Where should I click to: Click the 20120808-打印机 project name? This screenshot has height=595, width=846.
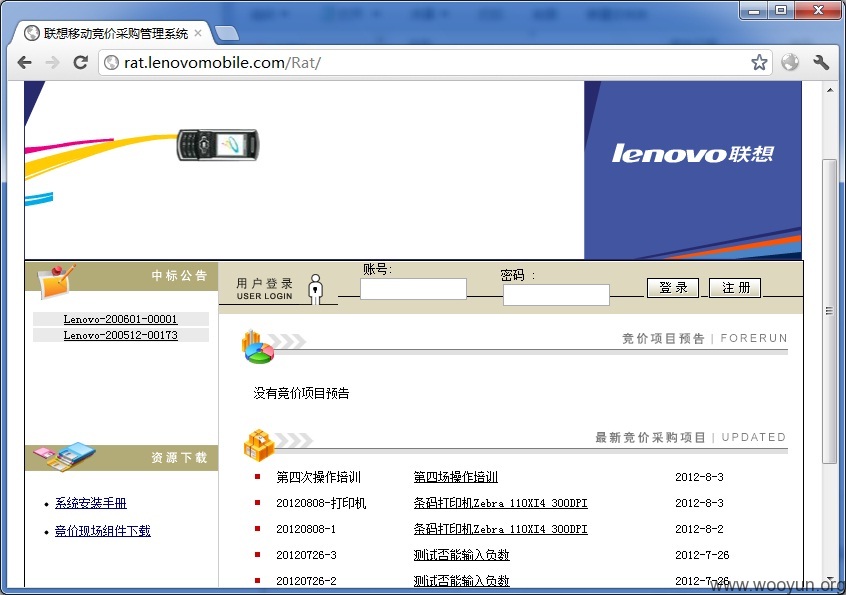321,503
